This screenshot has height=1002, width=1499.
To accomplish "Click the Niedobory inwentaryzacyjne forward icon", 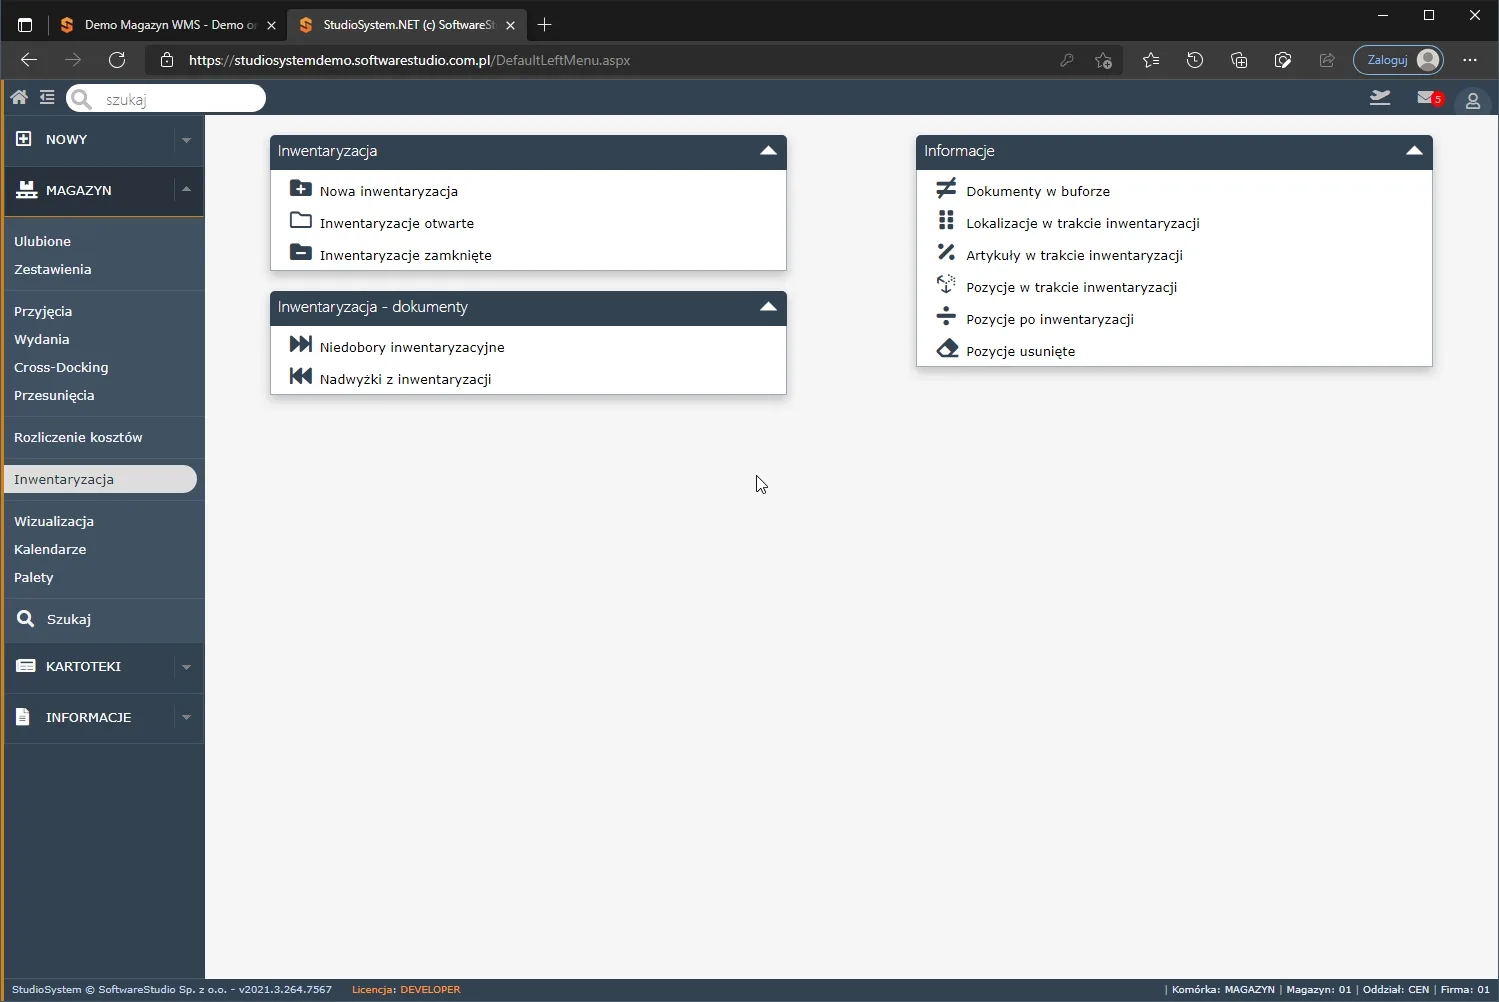I will point(300,344).
